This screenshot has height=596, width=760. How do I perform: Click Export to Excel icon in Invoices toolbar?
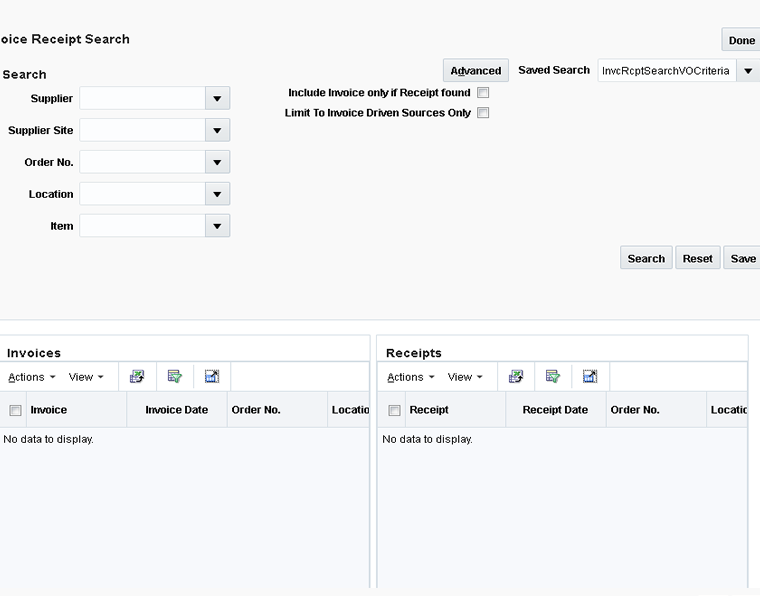point(137,377)
